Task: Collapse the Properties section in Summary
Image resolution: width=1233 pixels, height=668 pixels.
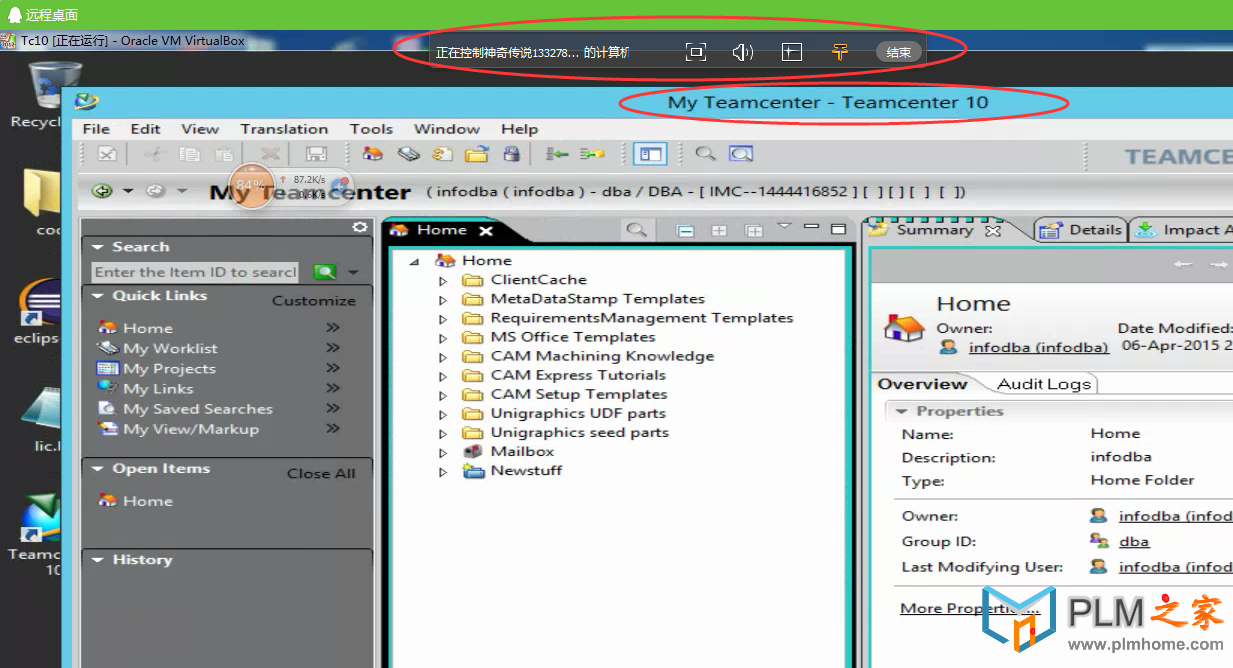Action: click(x=901, y=411)
